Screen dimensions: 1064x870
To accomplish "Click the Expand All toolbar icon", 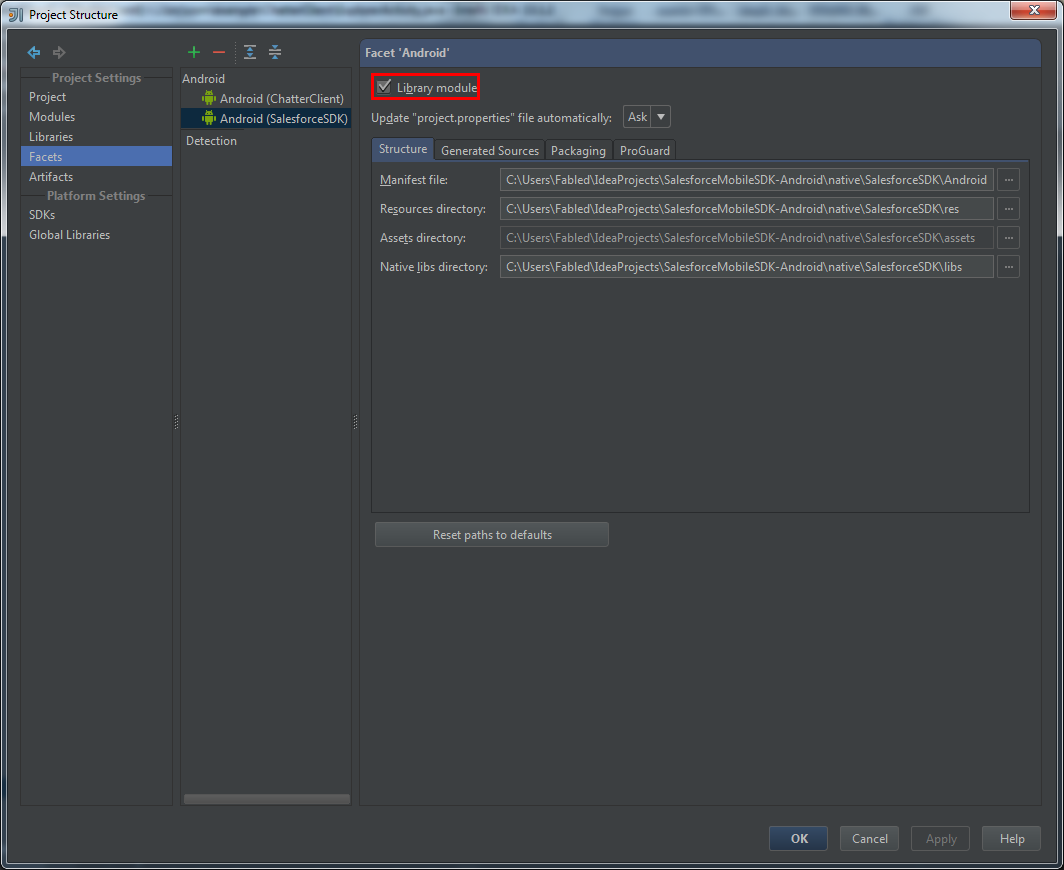I will point(250,52).
